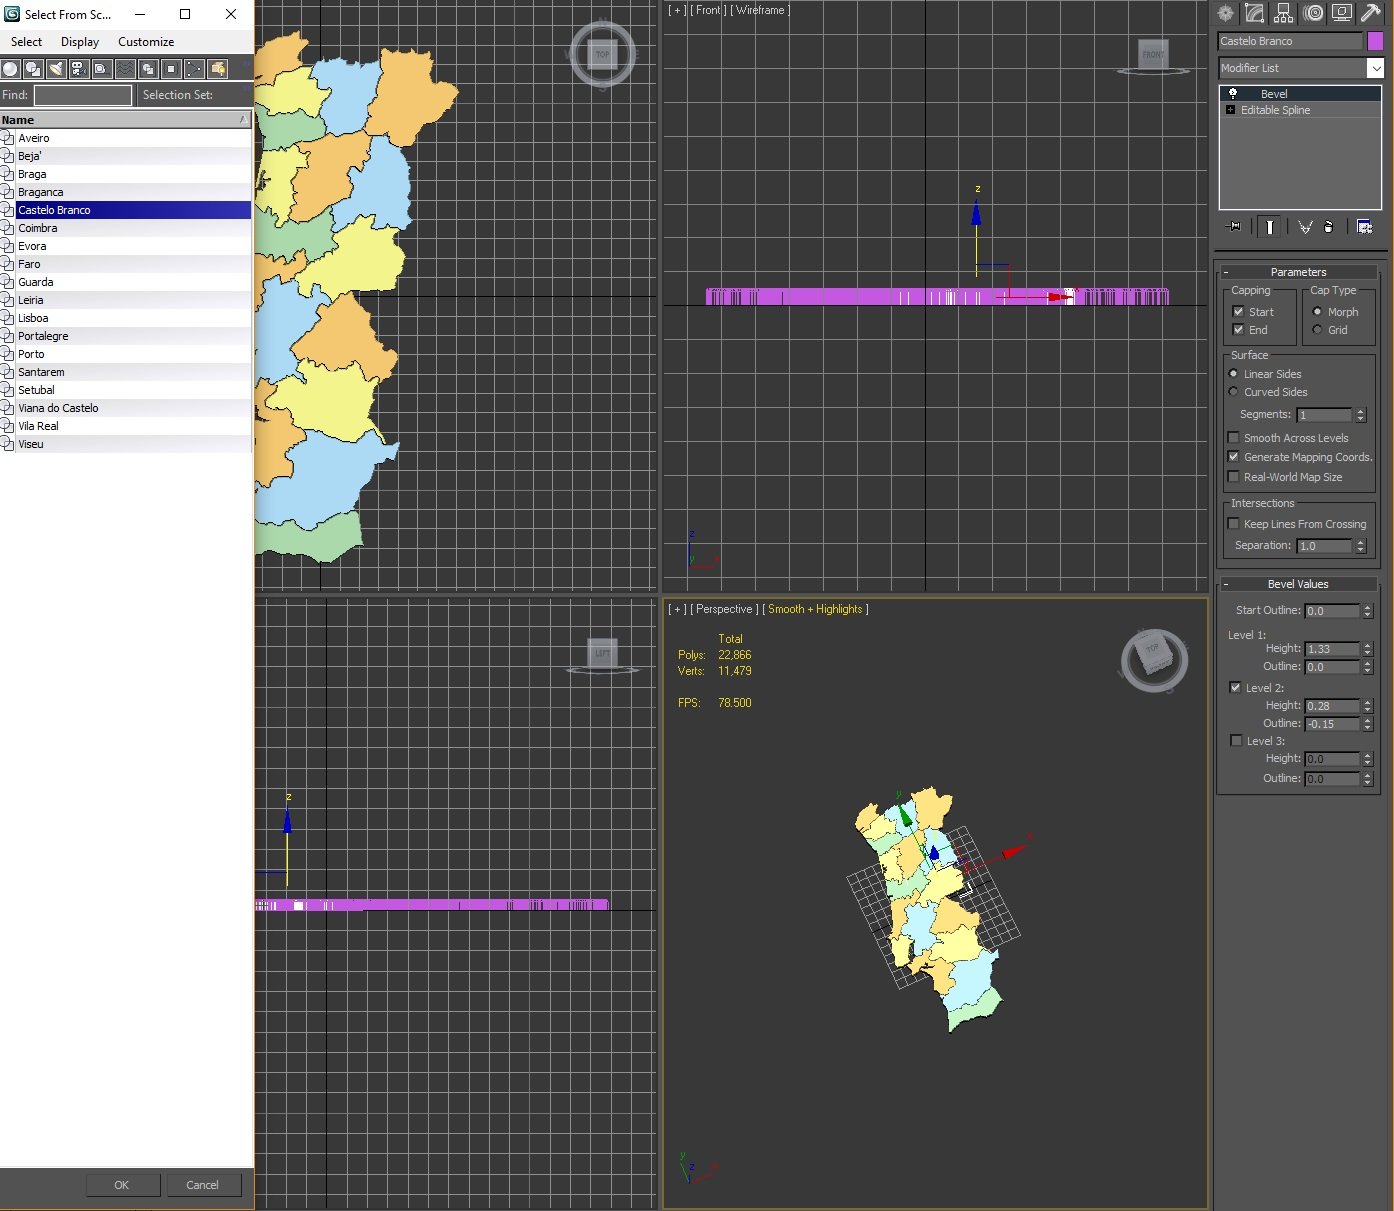
Task: Open the Display menu in Select From Scene
Action: (x=79, y=41)
